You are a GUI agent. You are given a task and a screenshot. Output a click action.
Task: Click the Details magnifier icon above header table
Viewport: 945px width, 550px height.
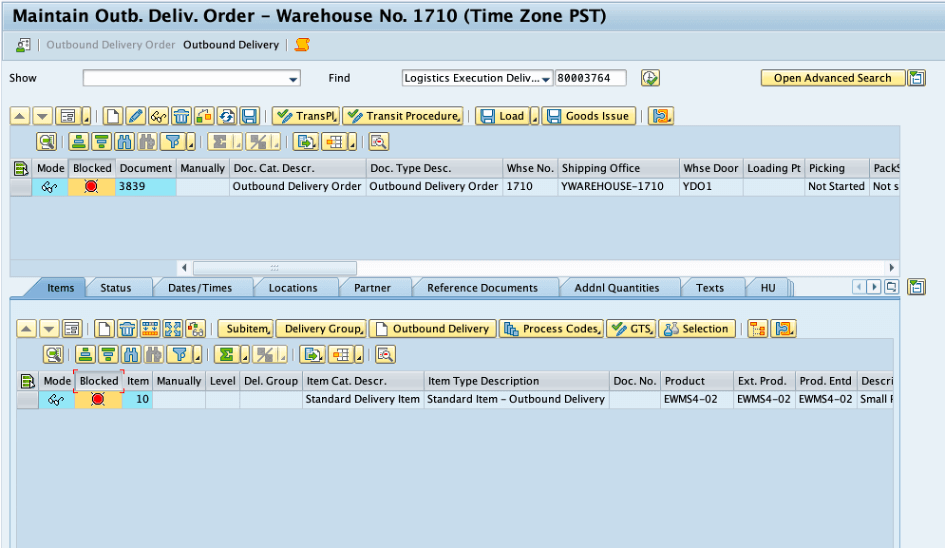[46, 142]
